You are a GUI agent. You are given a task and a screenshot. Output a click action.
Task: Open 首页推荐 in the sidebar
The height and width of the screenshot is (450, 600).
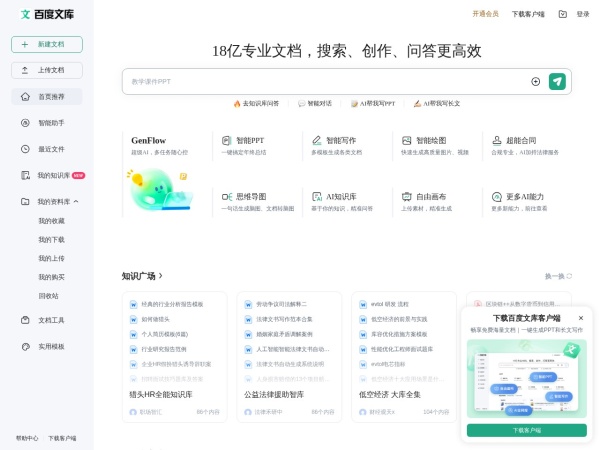tap(47, 96)
